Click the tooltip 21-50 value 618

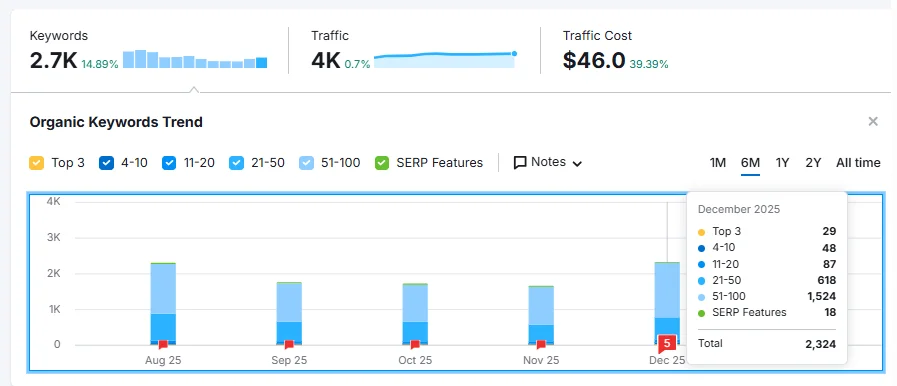click(827, 280)
